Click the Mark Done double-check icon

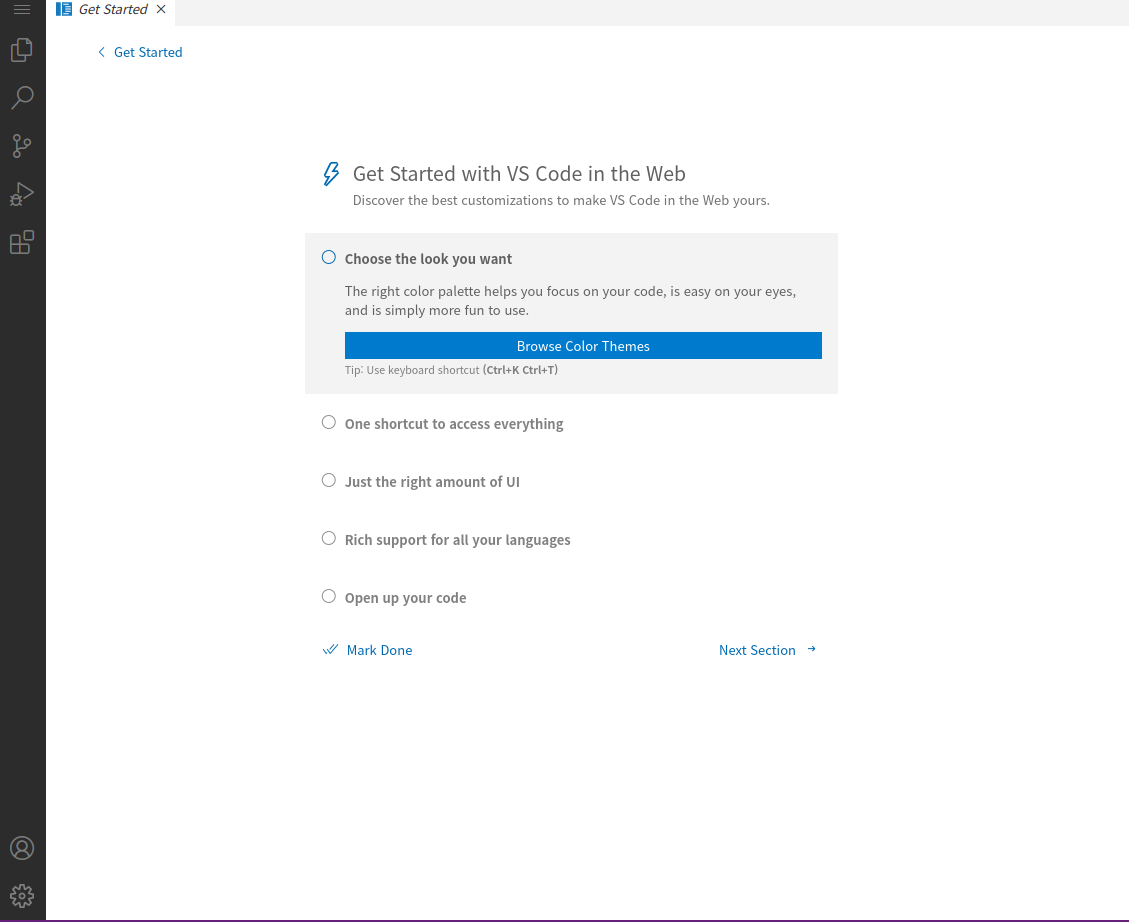point(330,649)
